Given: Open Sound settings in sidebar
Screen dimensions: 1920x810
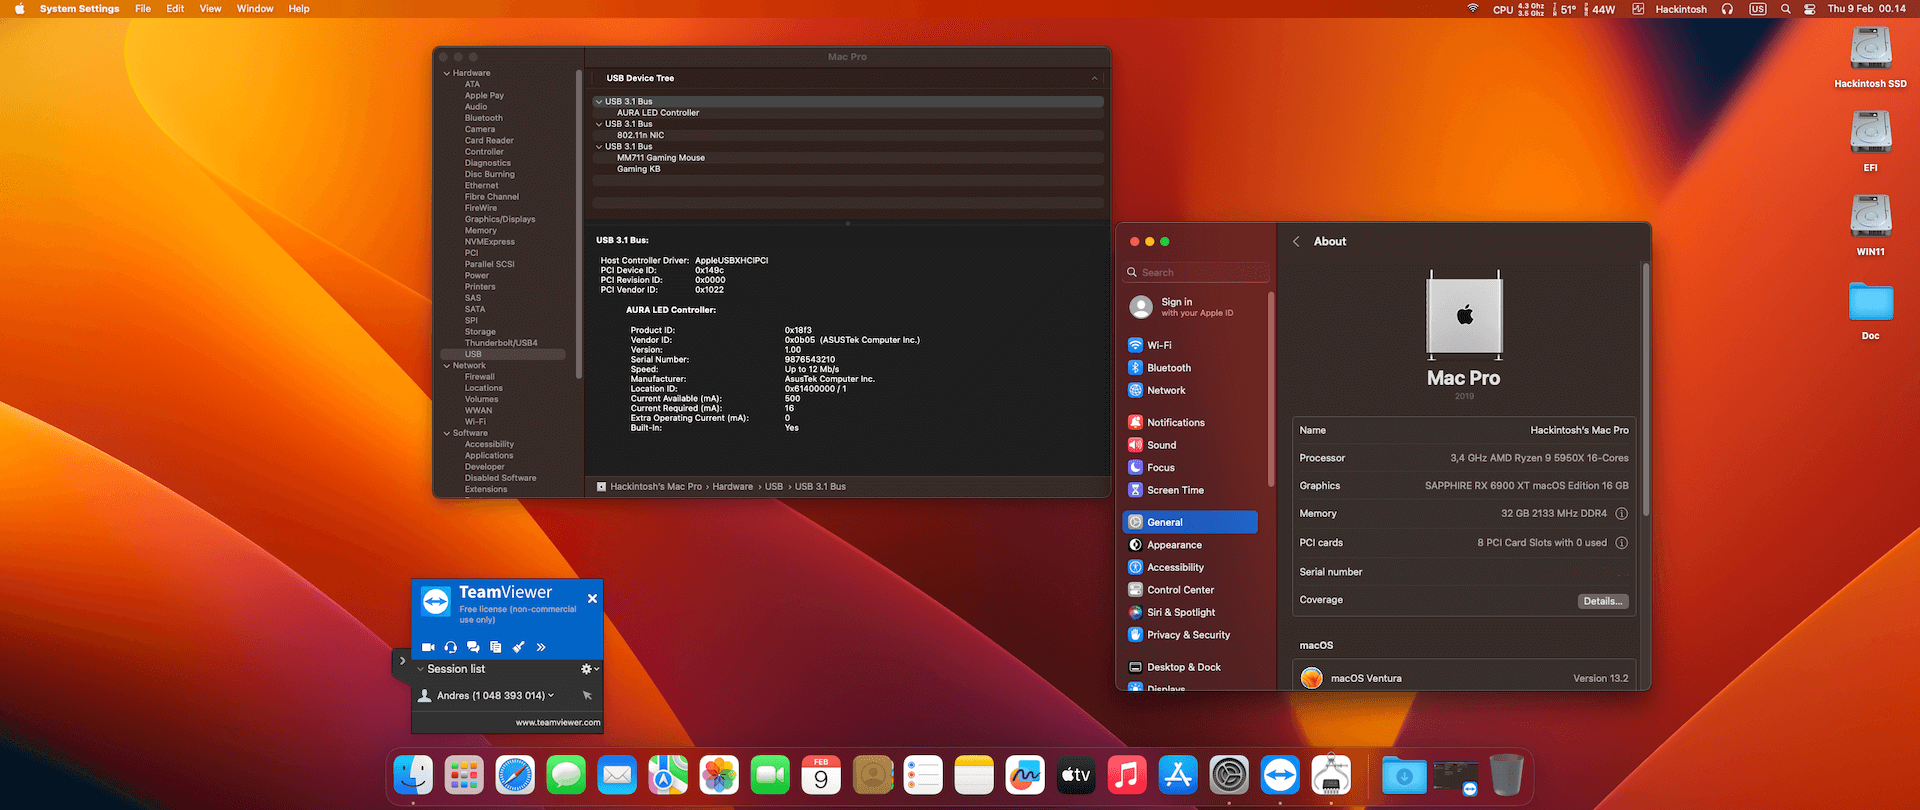Looking at the screenshot, I should point(1190,445).
